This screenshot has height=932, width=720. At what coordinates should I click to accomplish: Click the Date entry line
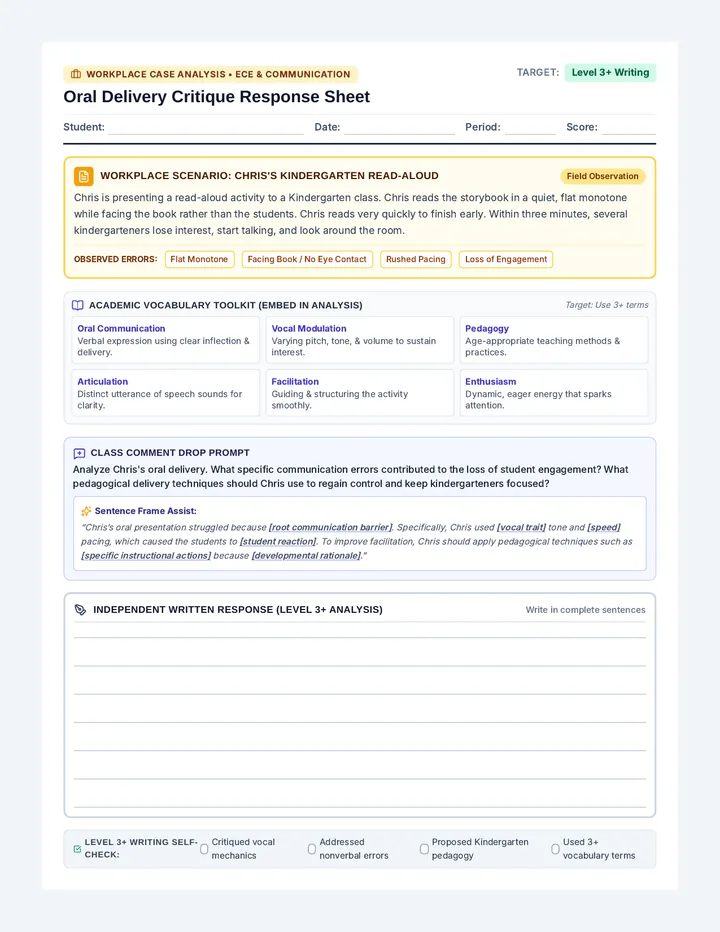click(400, 127)
